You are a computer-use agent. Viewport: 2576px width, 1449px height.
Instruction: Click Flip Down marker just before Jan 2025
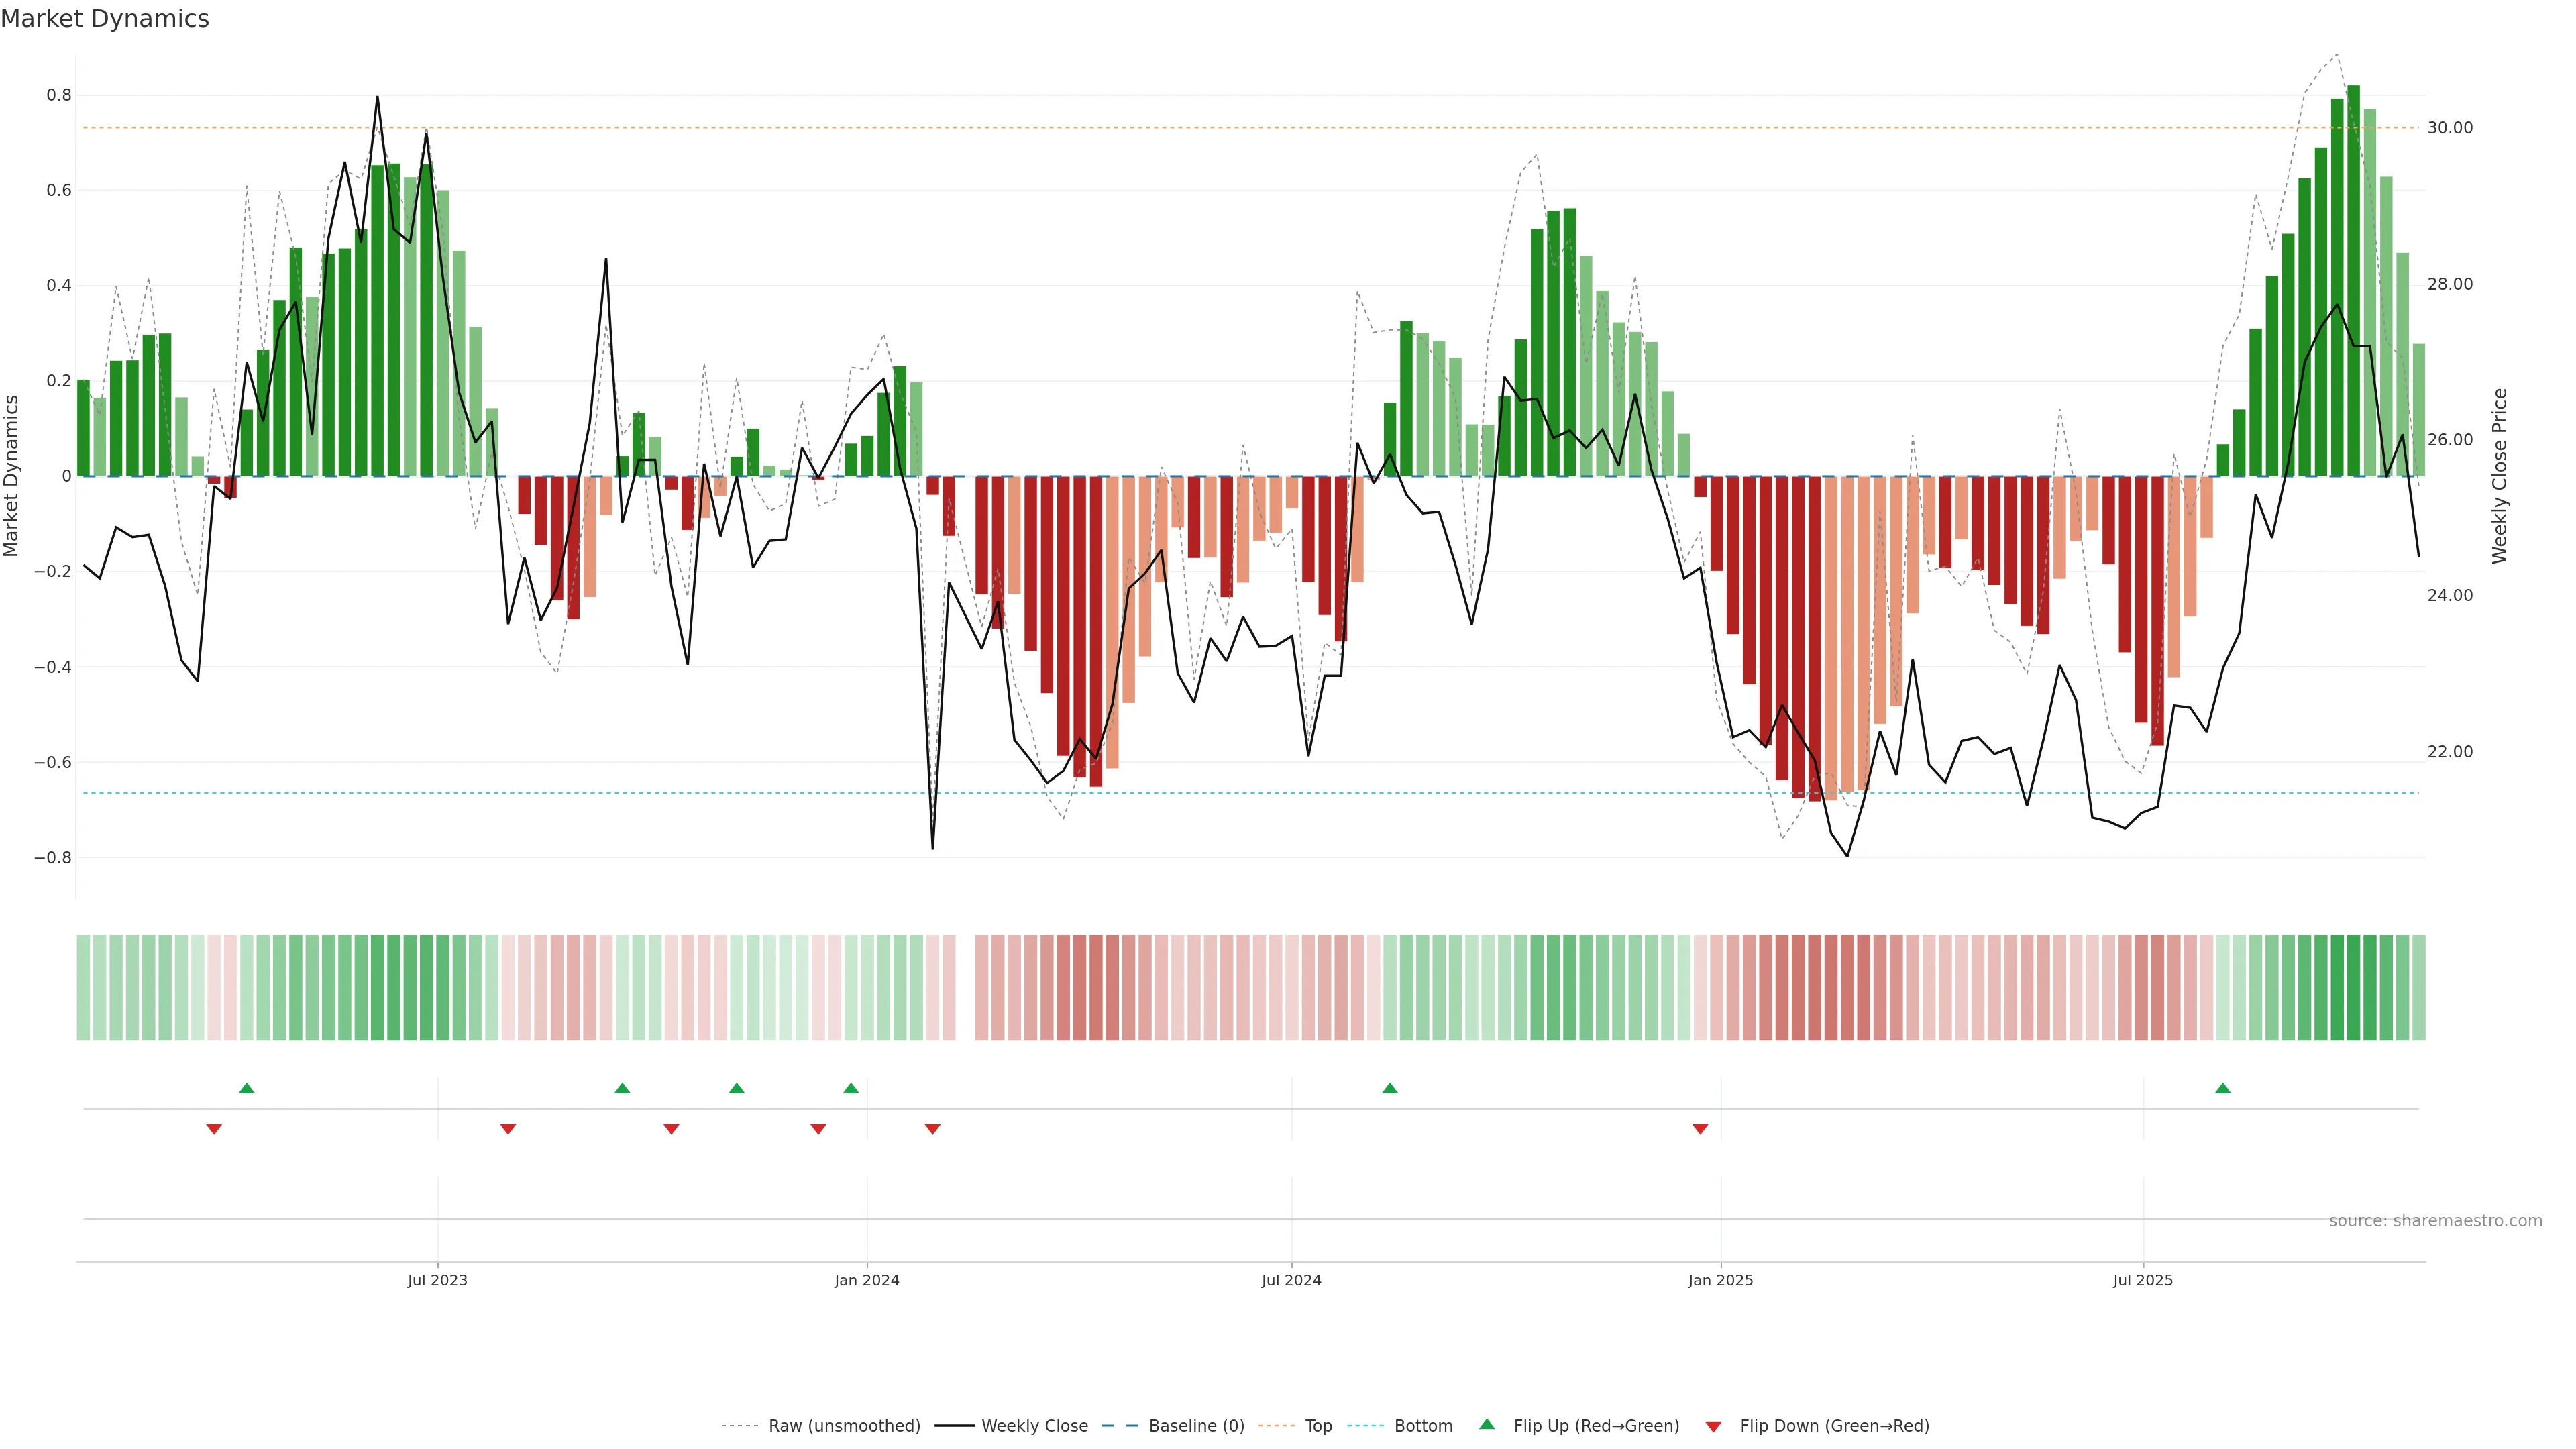click(1700, 1129)
